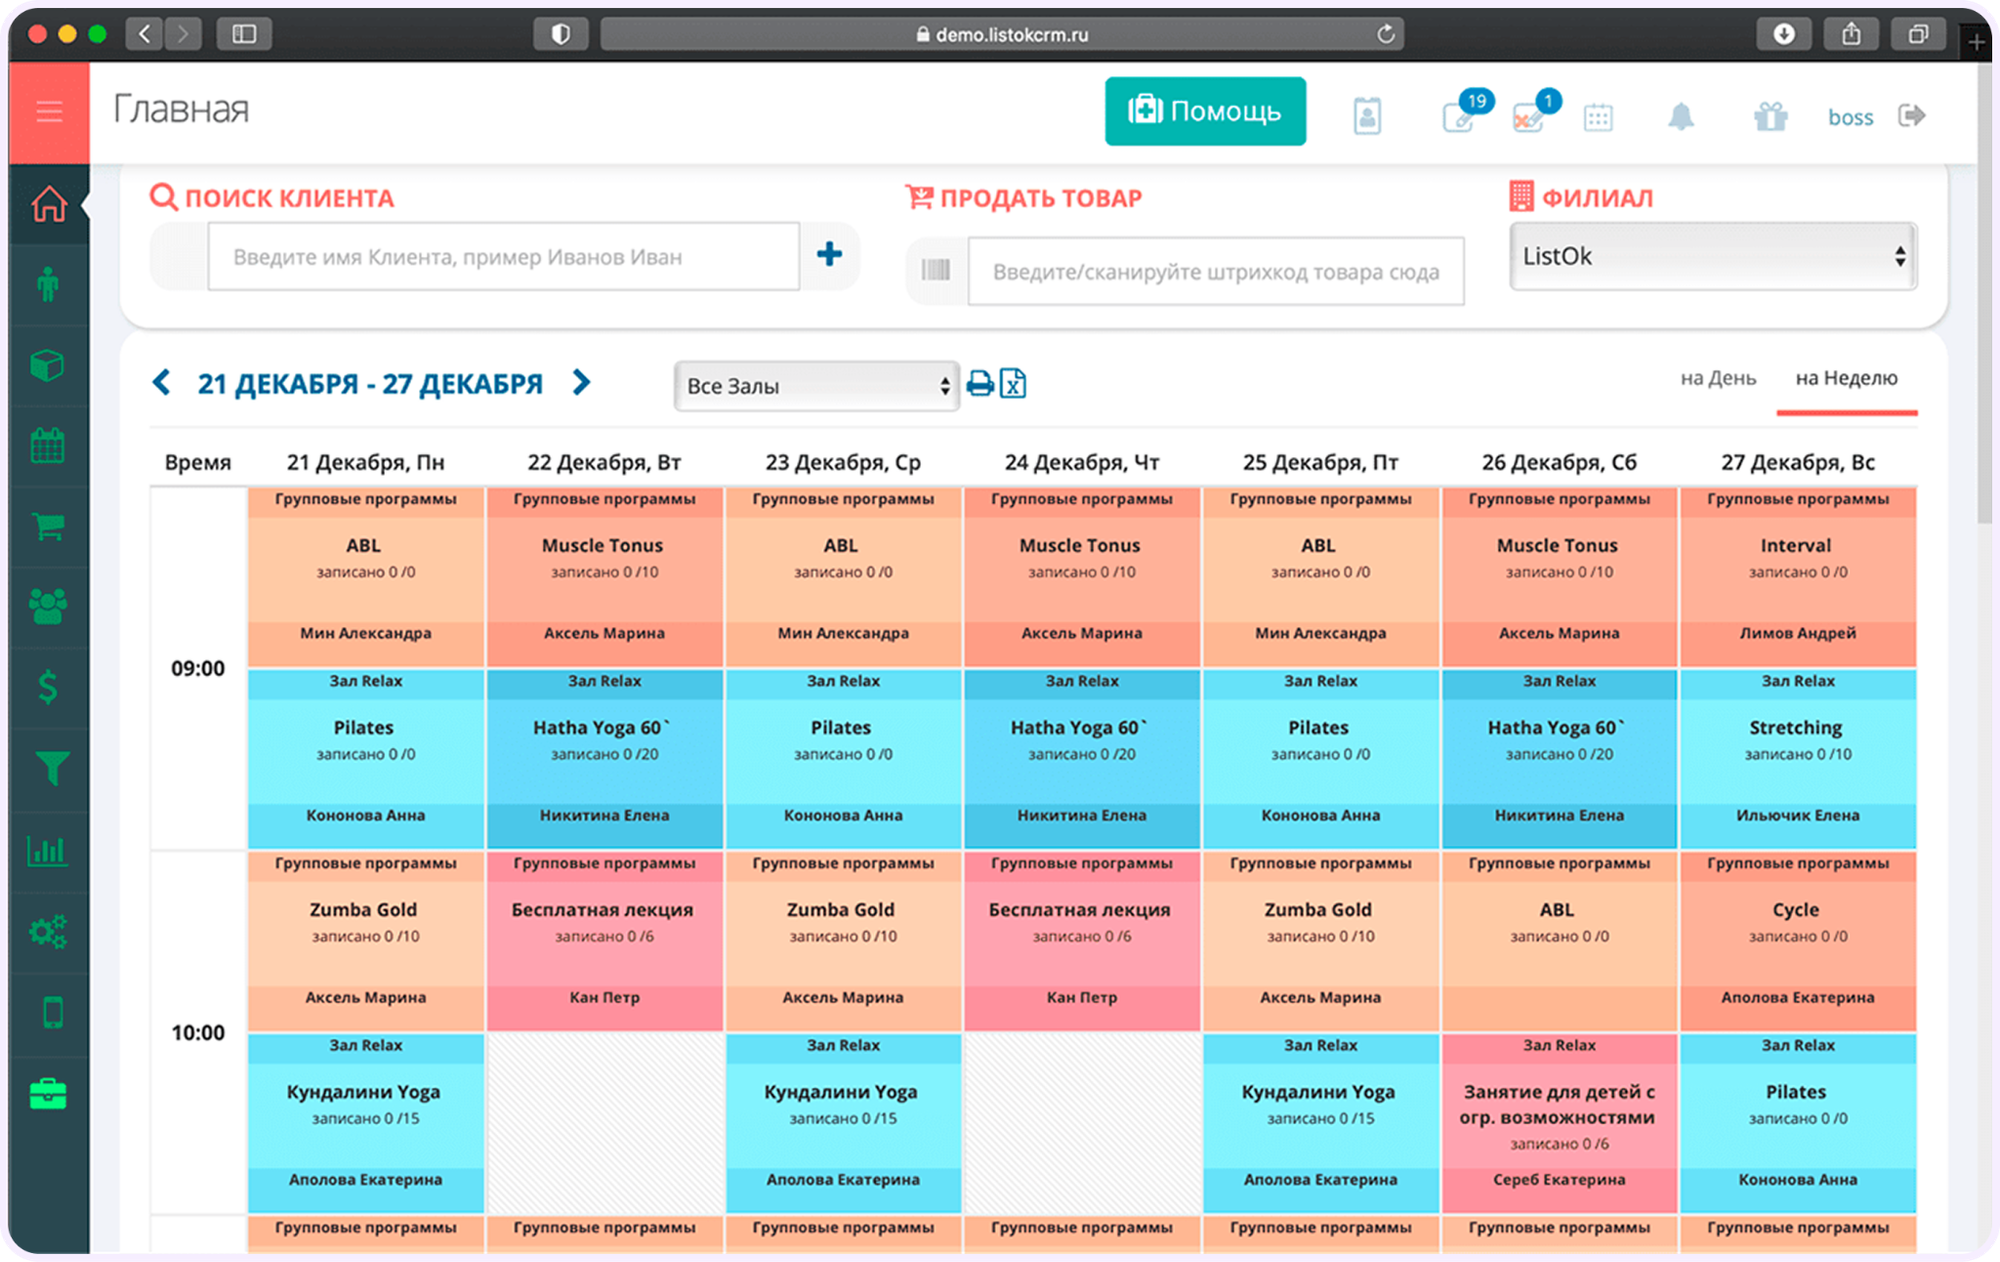
Task: Click the Safari forward button
Action: pos(183,34)
